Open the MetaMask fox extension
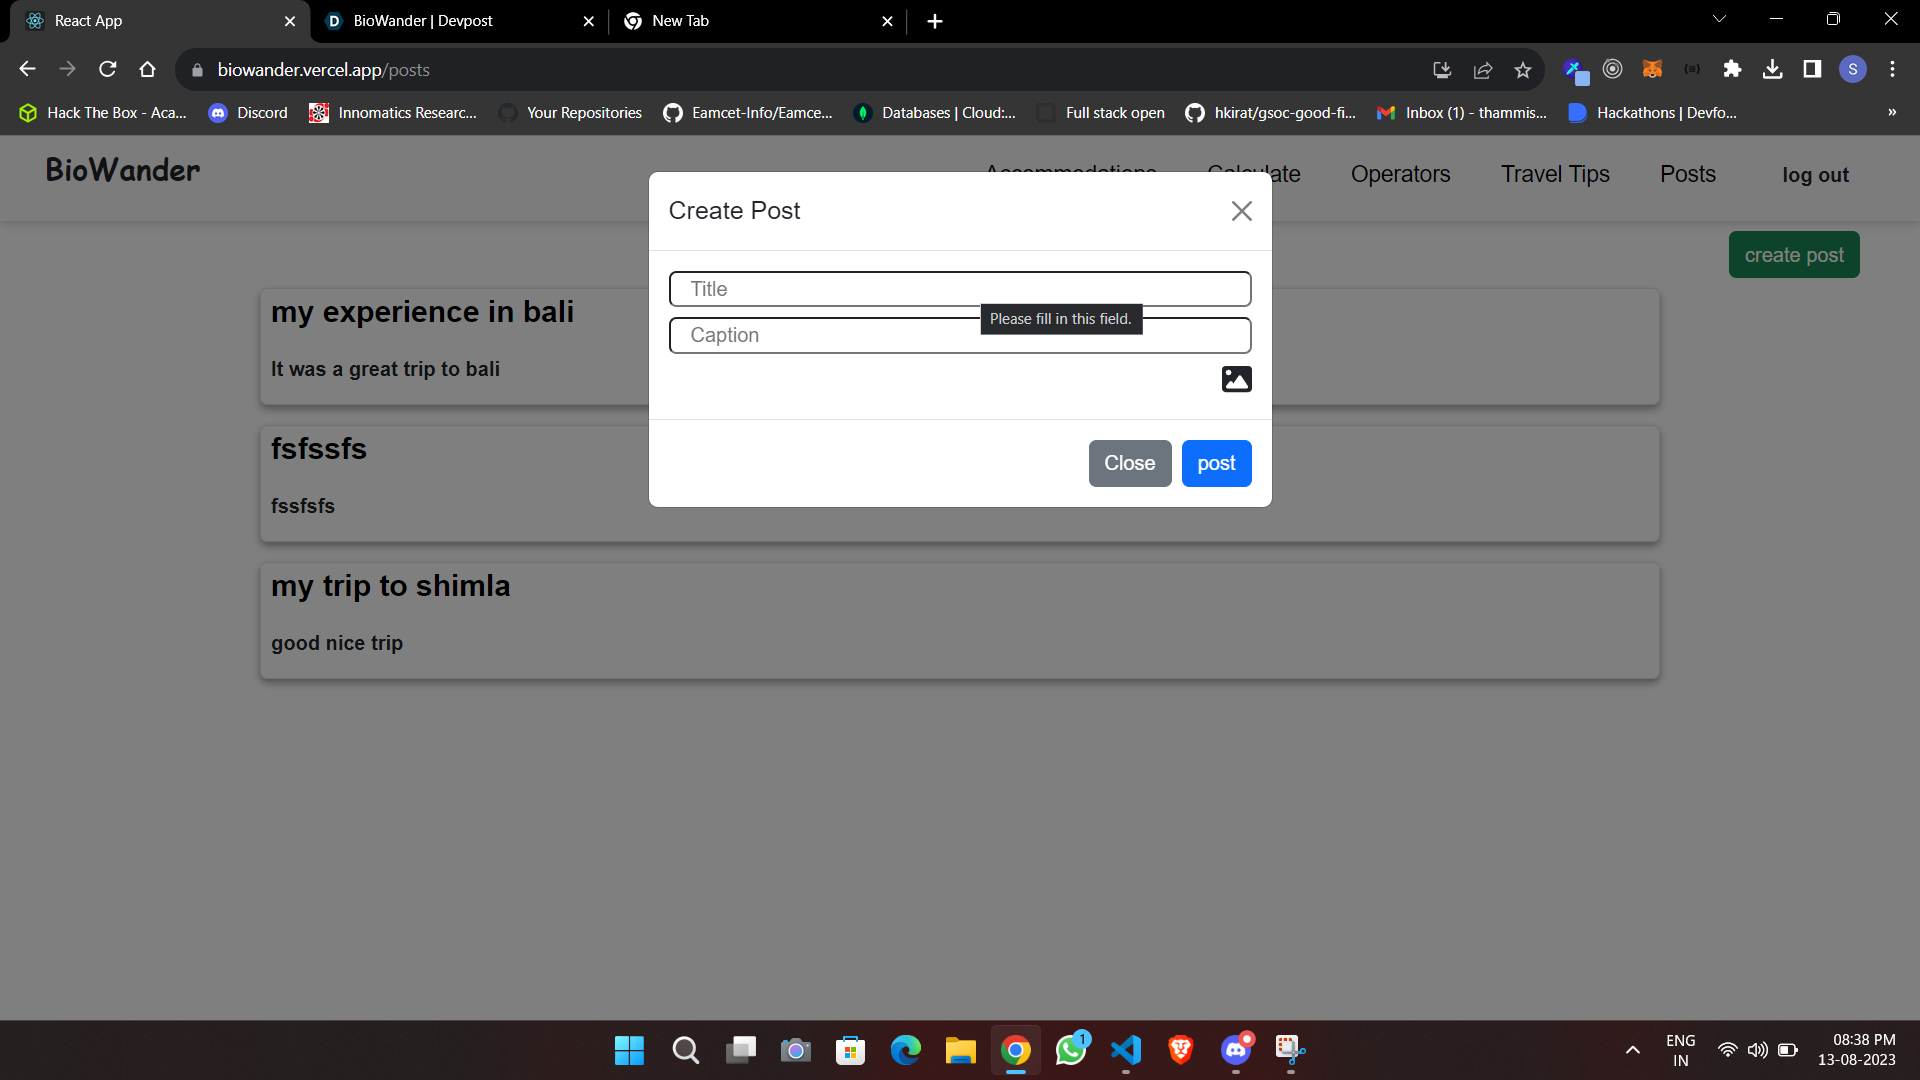1920x1080 pixels. pyautogui.click(x=1652, y=69)
